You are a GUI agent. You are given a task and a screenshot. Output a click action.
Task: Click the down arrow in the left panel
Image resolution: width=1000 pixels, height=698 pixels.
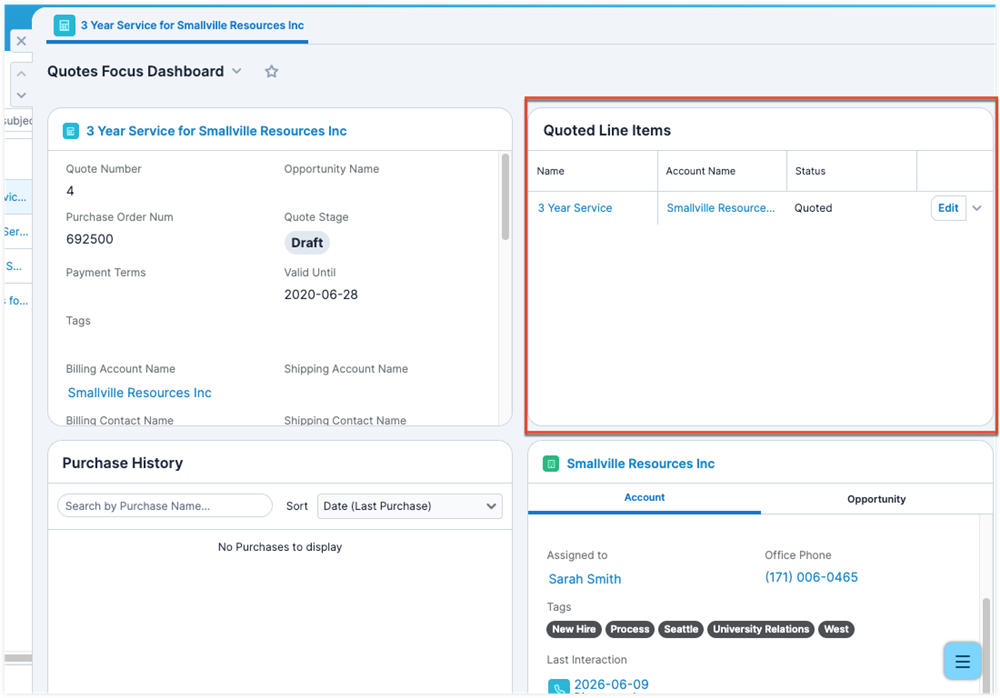[x=21, y=95]
